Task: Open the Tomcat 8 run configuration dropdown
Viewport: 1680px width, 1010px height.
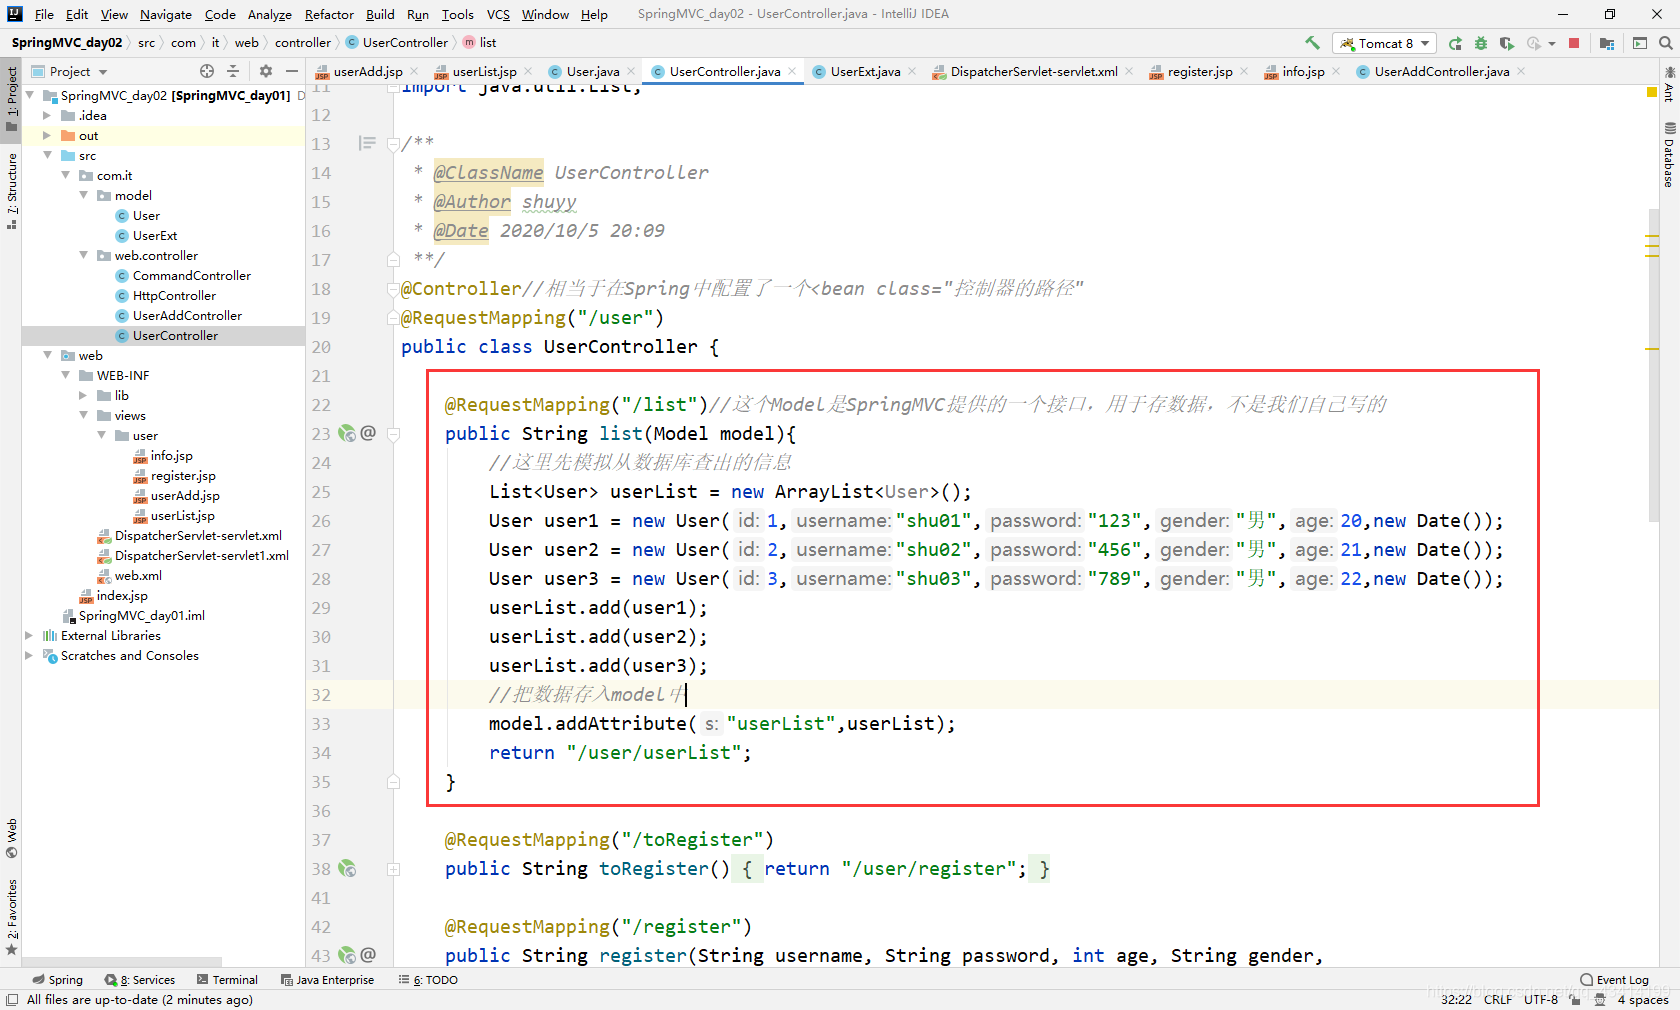Action: [x=1386, y=43]
